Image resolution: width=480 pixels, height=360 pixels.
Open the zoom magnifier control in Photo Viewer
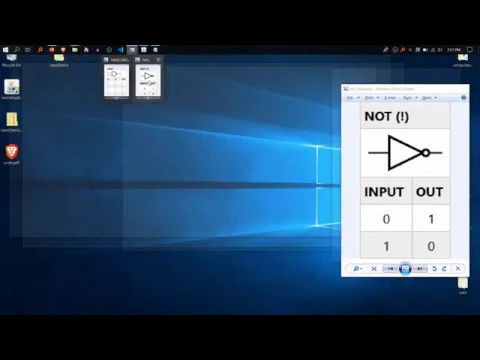click(357, 269)
